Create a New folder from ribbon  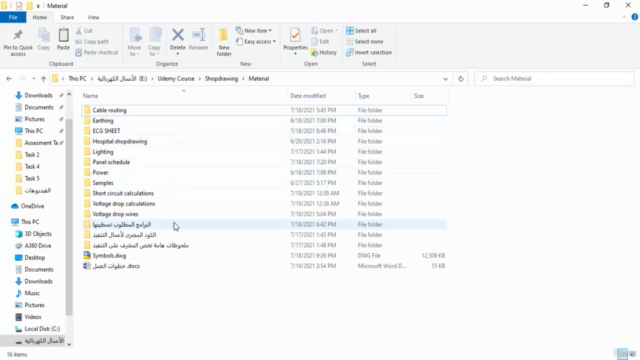pos(224,42)
